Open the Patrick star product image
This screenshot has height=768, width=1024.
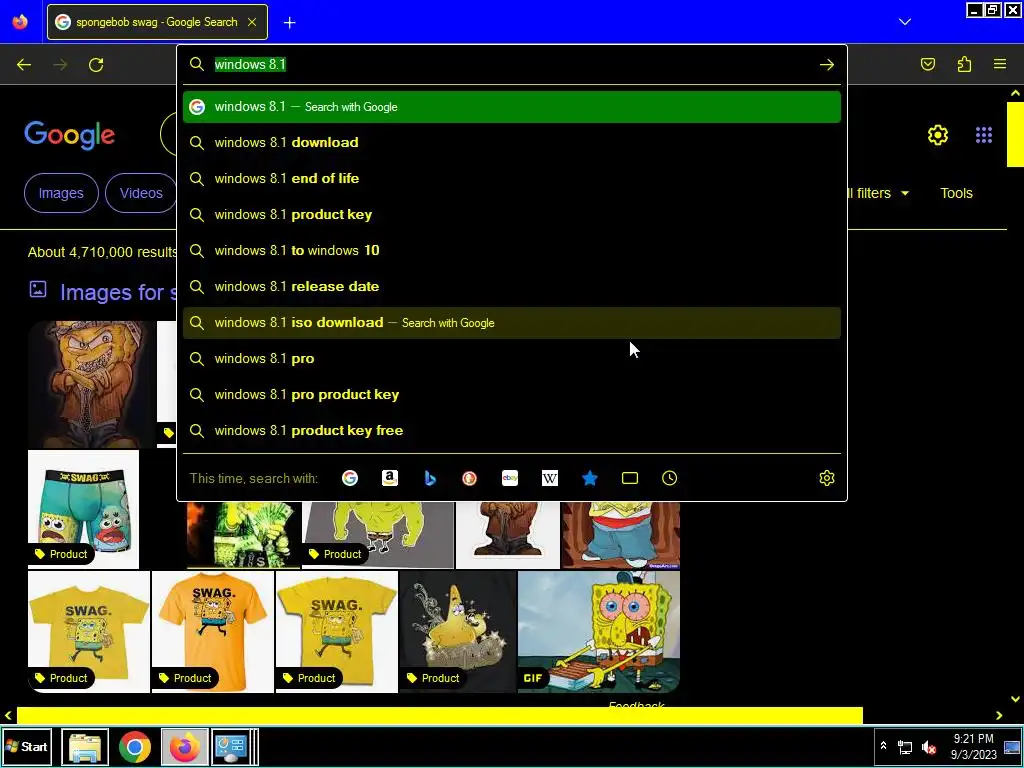coord(458,632)
